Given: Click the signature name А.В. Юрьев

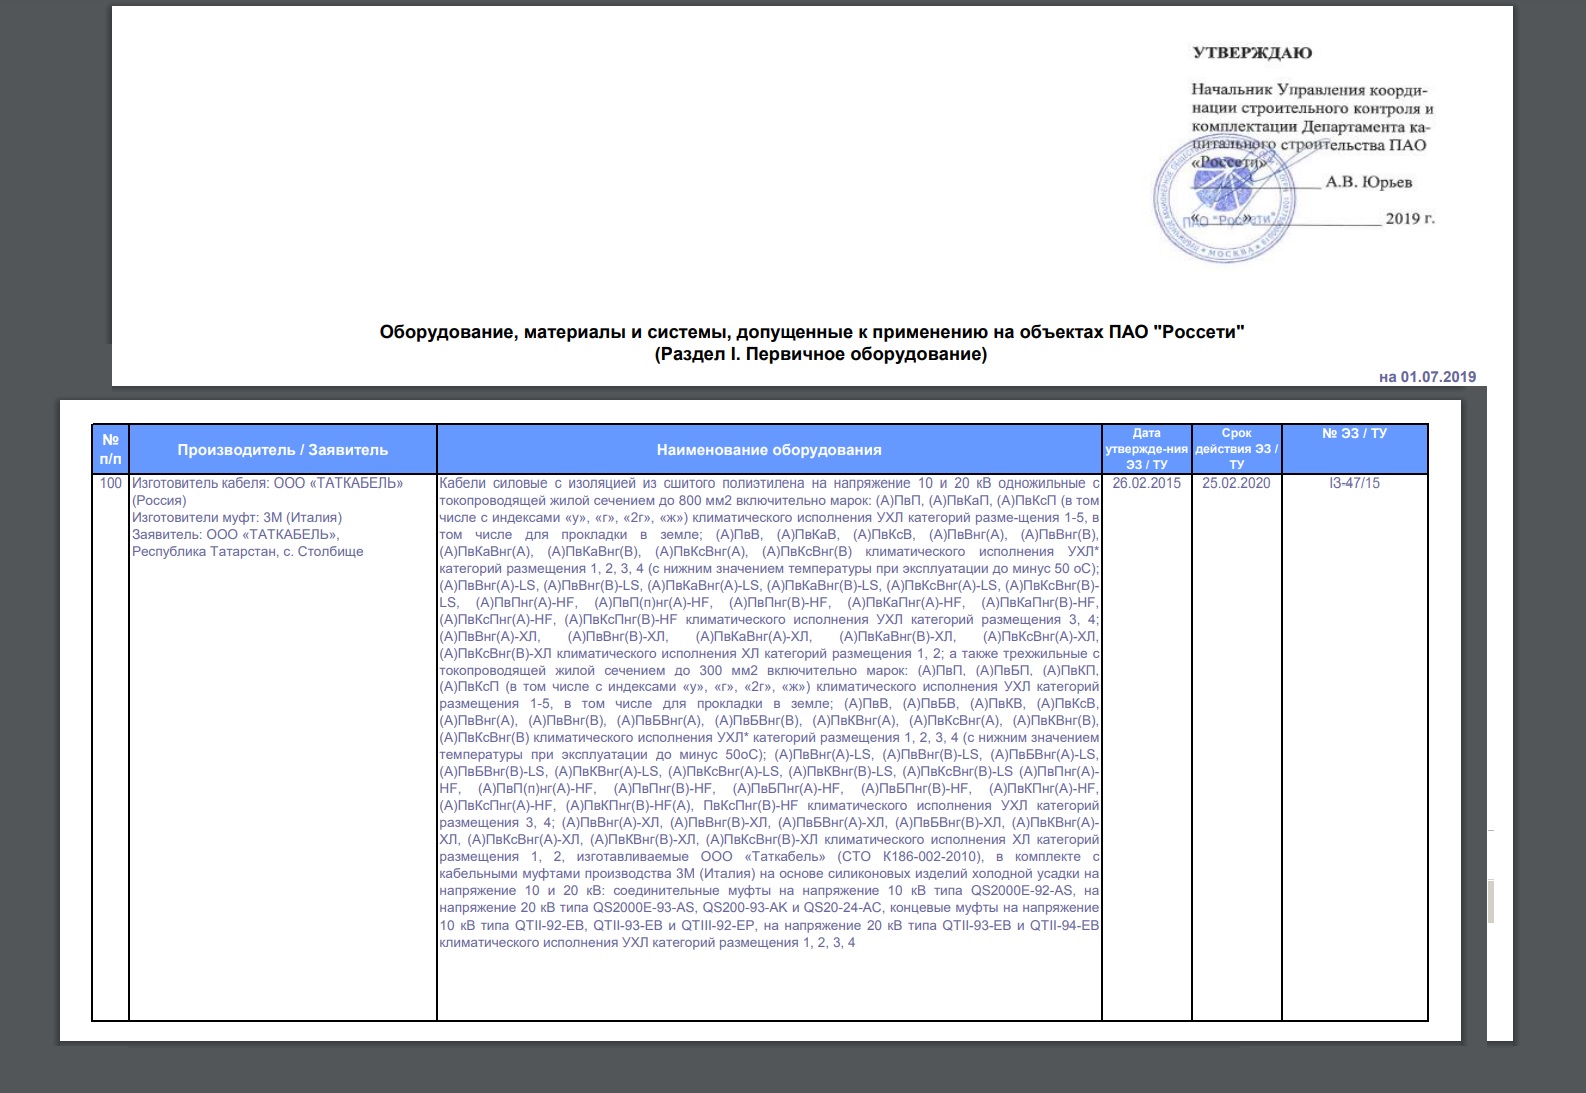Looking at the screenshot, I should pos(1369,182).
